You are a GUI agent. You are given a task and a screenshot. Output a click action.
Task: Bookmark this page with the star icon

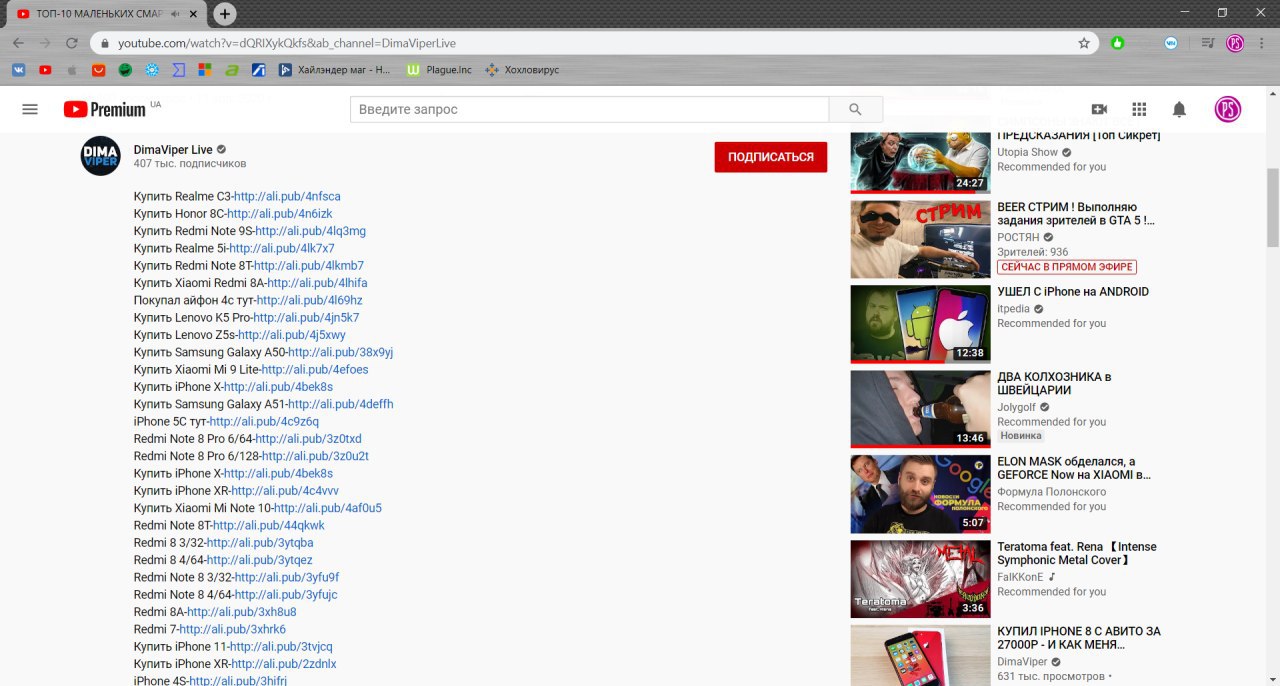pos(1084,43)
